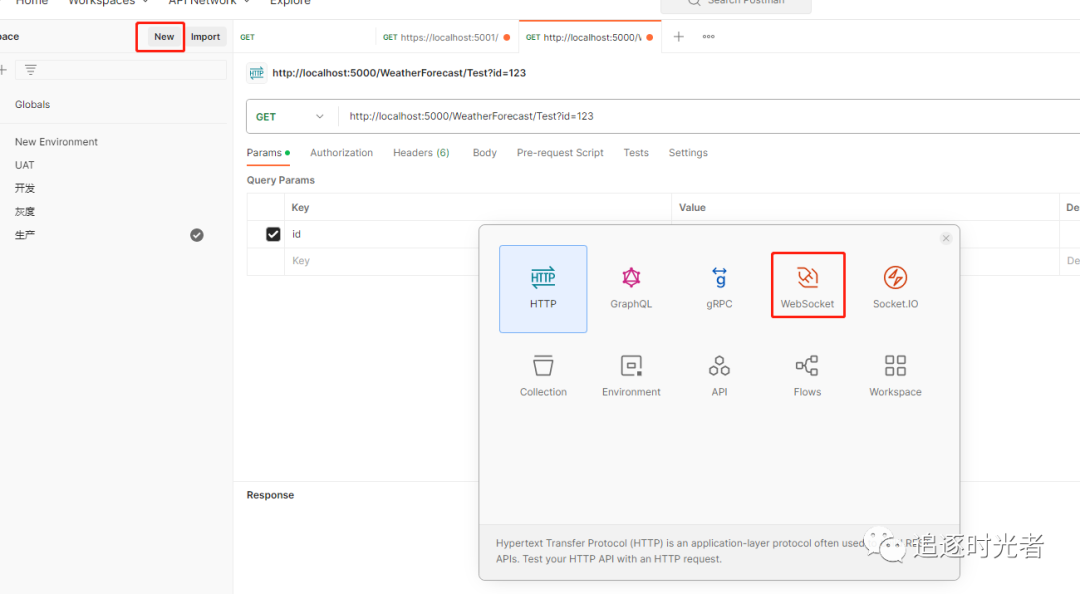Open the request Settings tab
This screenshot has height=594, width=1080.
pos(687,152)
